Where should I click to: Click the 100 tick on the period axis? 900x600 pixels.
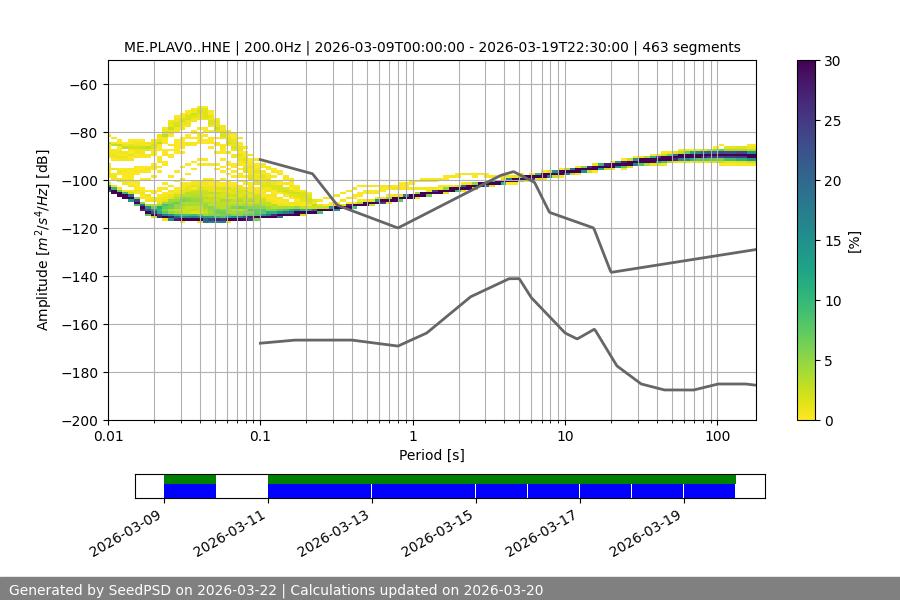pos(716,437)
